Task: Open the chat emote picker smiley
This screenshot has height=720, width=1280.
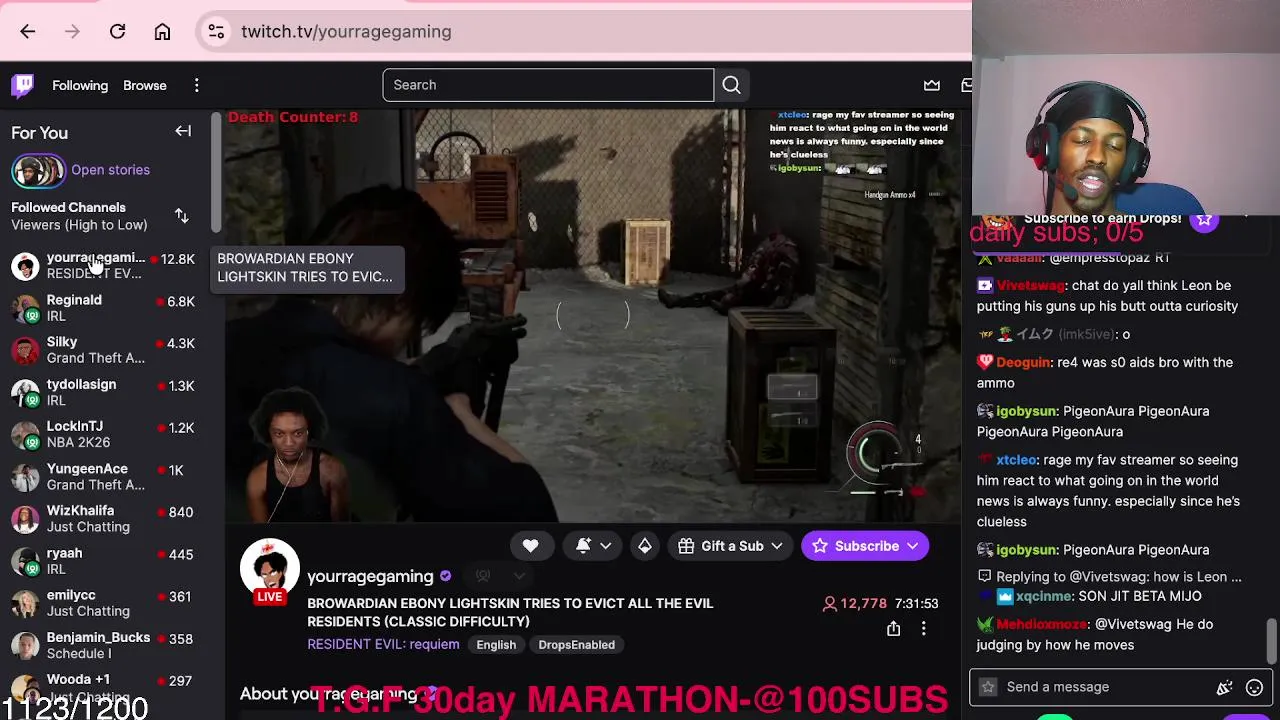Action: [x=1255, y=687]
